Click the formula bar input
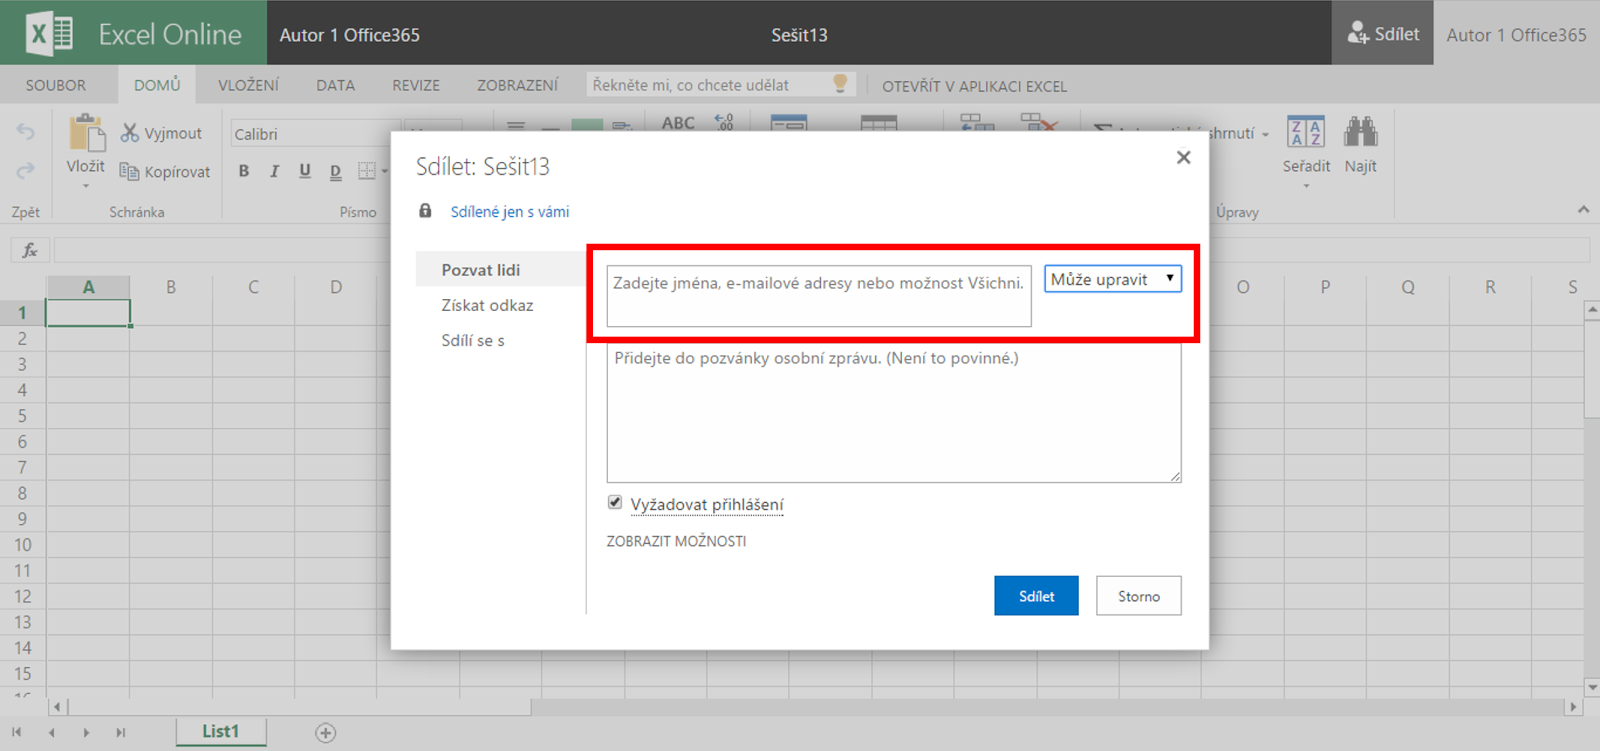1600x751 pixels. (x=820, y=250)
